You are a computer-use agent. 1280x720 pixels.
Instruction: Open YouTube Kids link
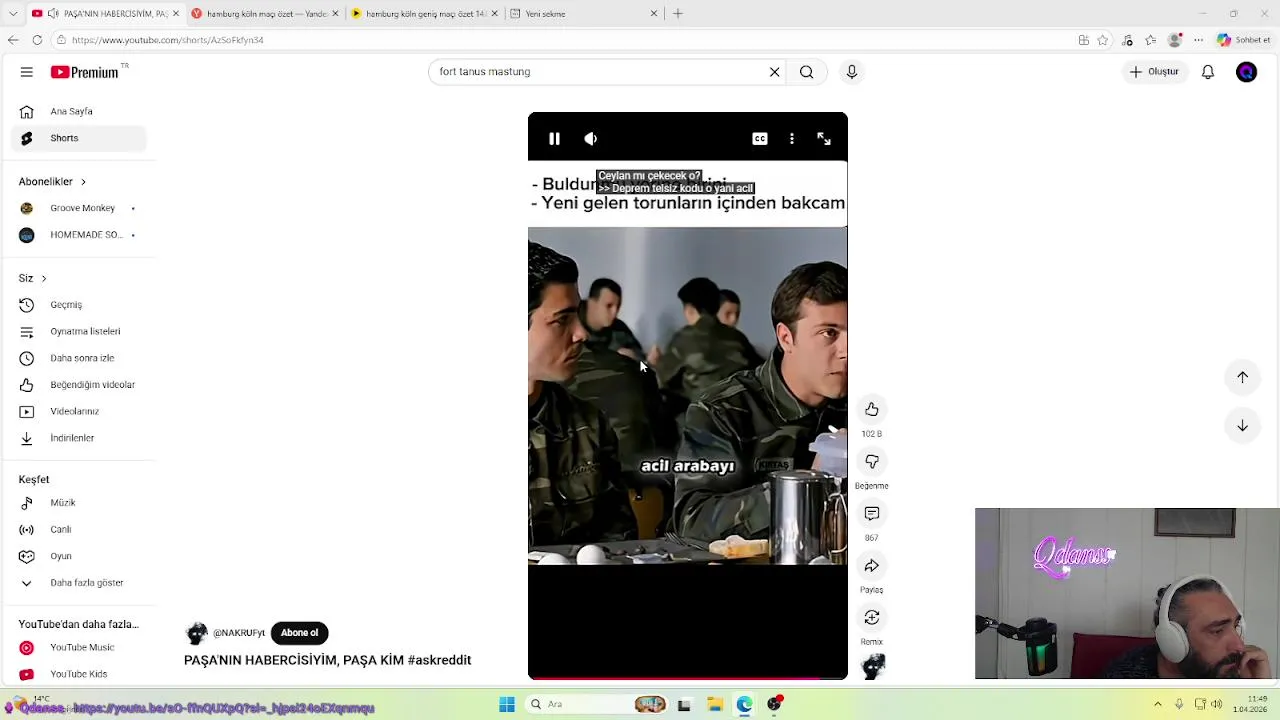click(79, 674)
